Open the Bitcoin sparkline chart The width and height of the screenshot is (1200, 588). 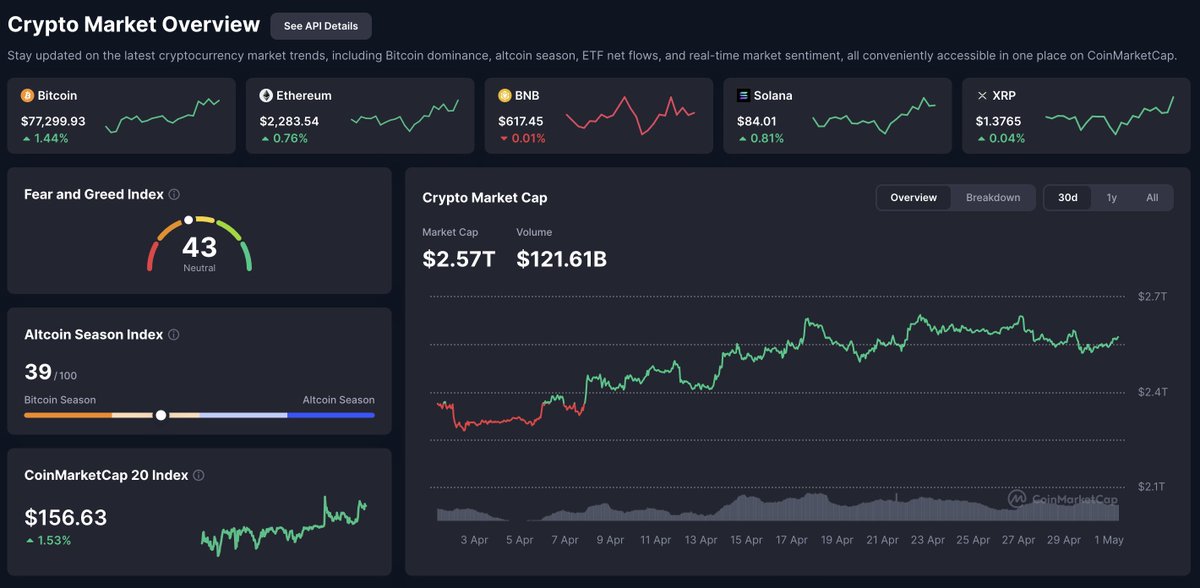[x=163, y=116]
